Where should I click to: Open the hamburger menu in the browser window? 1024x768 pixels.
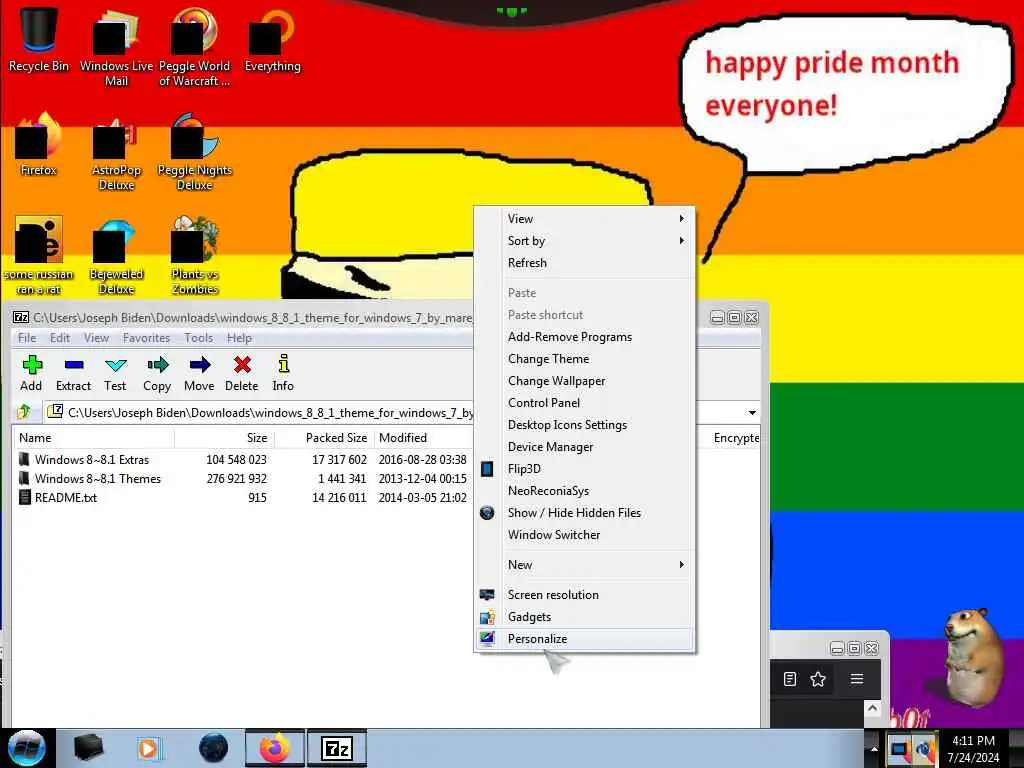(x=857, y=679)
